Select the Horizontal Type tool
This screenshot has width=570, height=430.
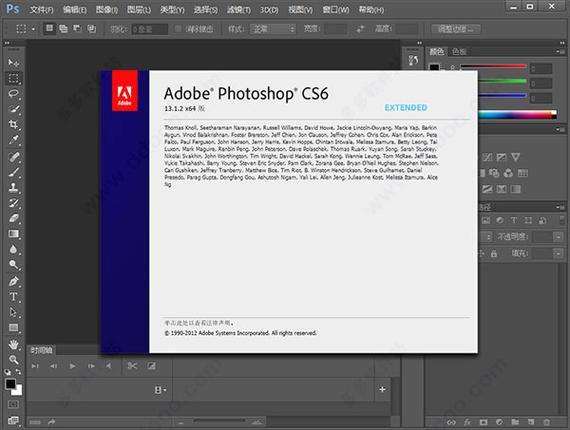click(13, 297)
